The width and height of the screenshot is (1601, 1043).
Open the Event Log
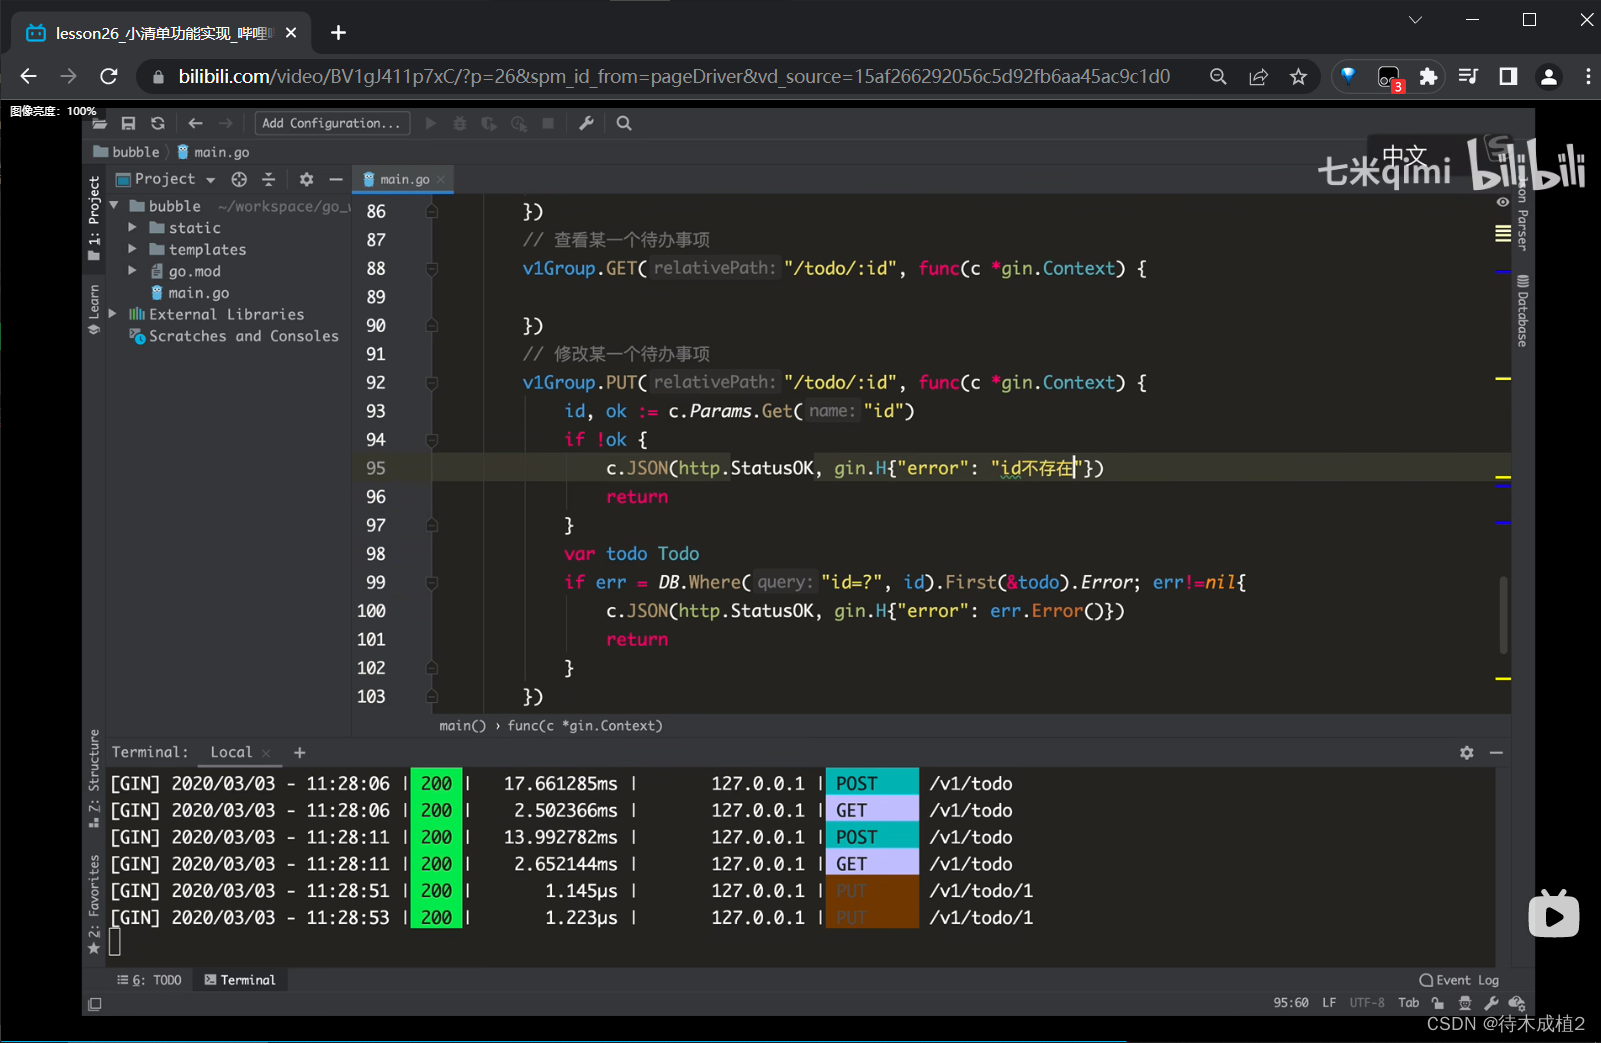tap(1459, 980)
